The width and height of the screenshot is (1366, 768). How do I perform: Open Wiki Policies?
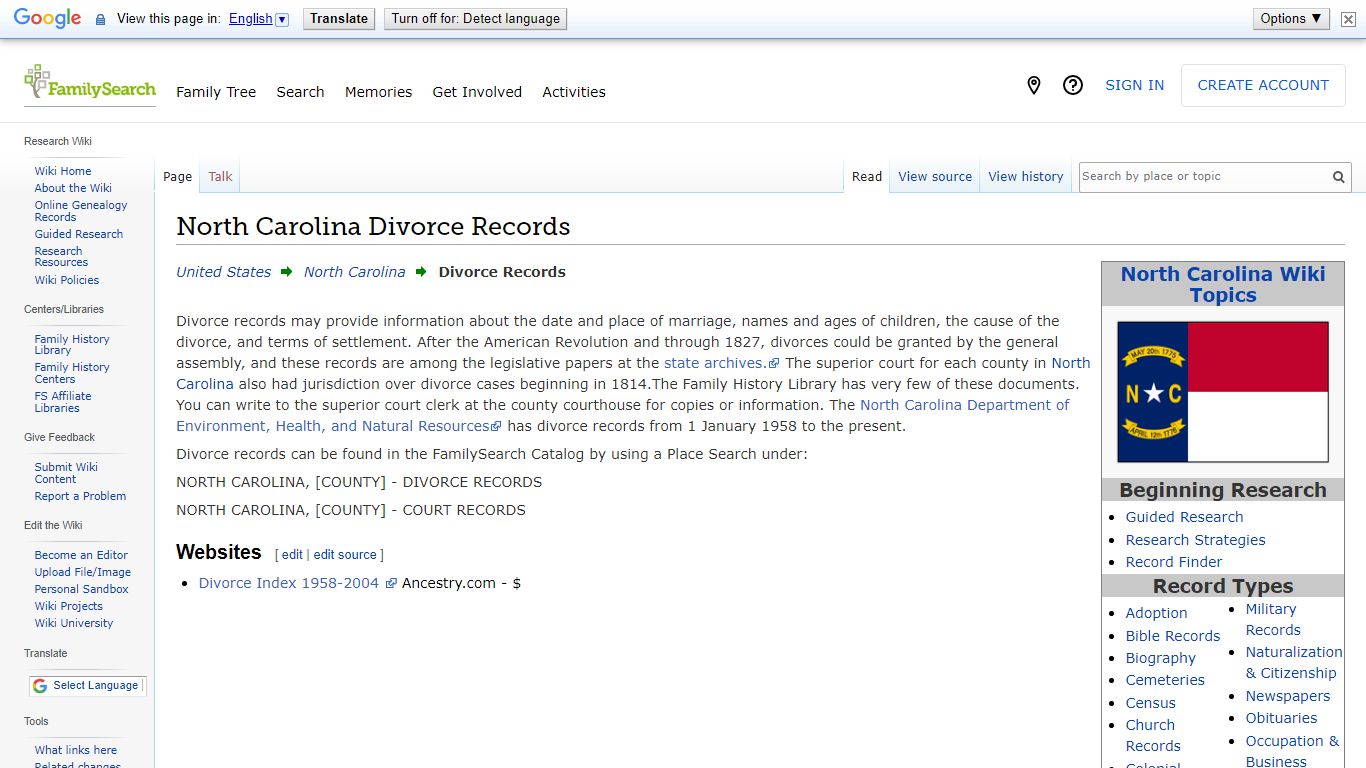click(67, 280)
